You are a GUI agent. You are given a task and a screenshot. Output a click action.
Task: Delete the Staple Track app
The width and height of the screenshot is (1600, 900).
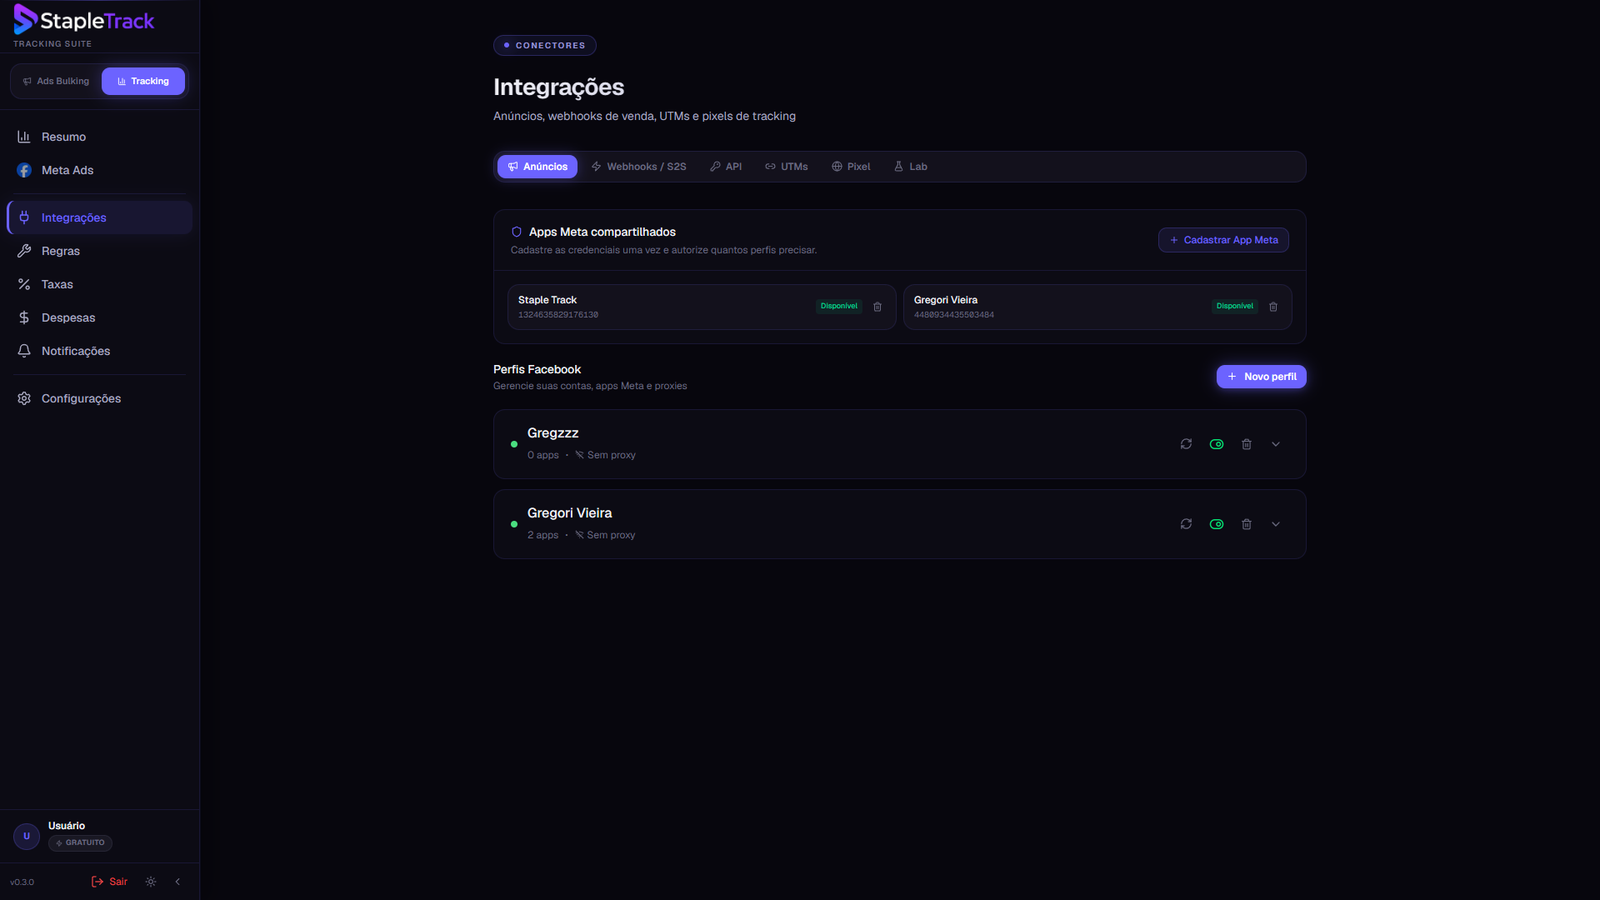[x=877, y=307]
